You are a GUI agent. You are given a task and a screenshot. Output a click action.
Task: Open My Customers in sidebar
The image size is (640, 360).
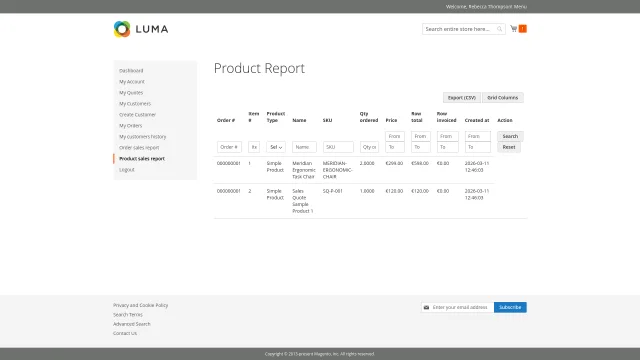tap(135, 104)
